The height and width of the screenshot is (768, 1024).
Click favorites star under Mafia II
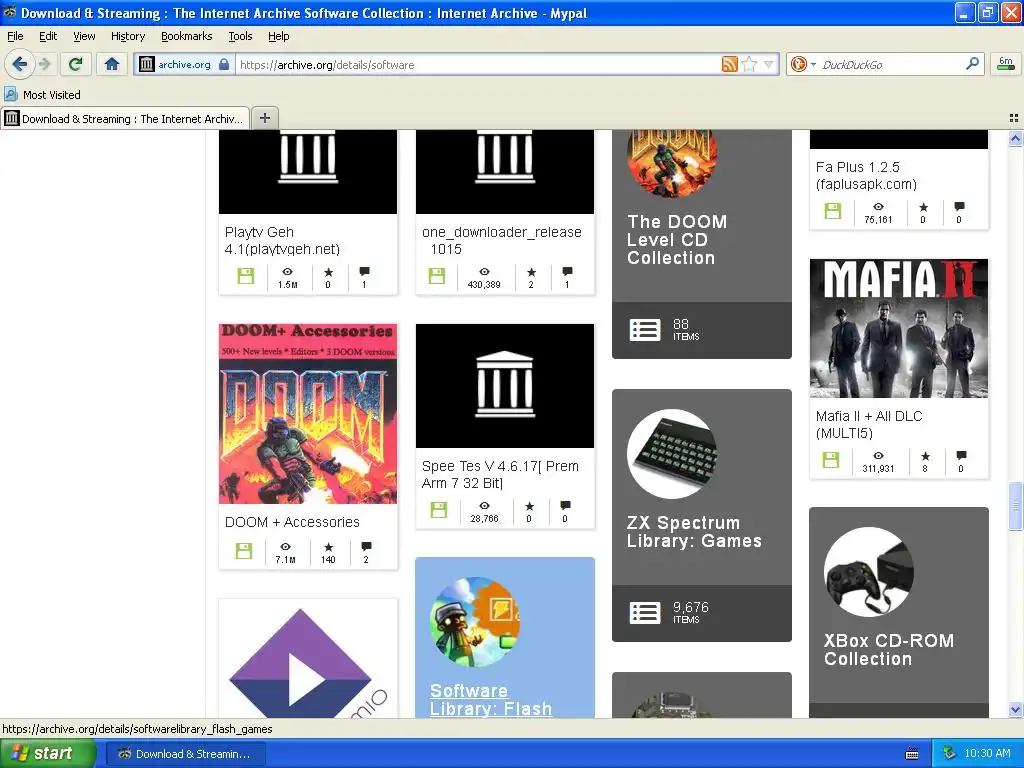[925, 456]
